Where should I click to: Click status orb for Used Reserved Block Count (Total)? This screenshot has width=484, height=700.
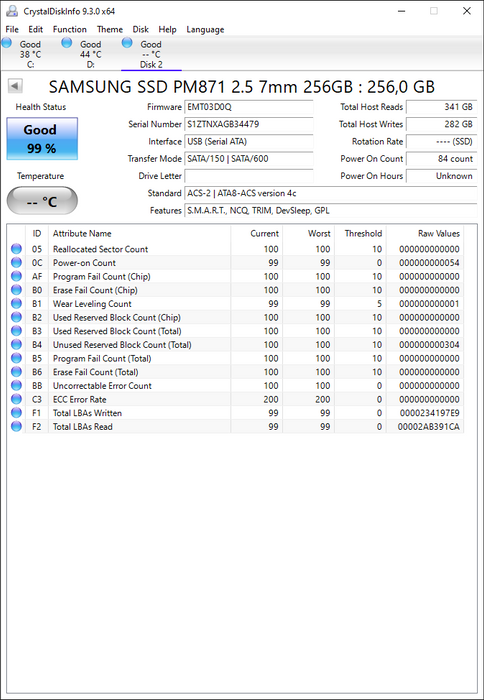[x=17, y=331]
